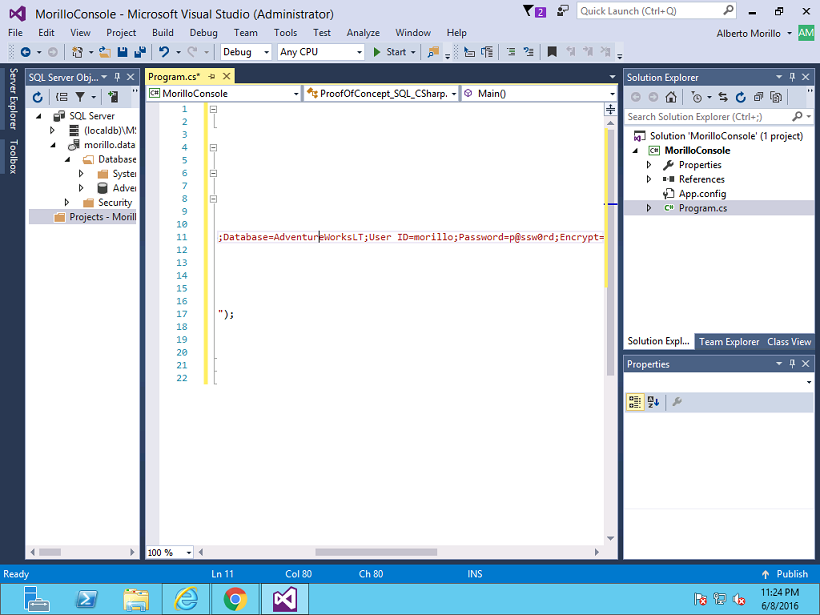Click the Home icon in Solution Explorer
Viewport: 820px width, 615px height.
tap(671, 97)
